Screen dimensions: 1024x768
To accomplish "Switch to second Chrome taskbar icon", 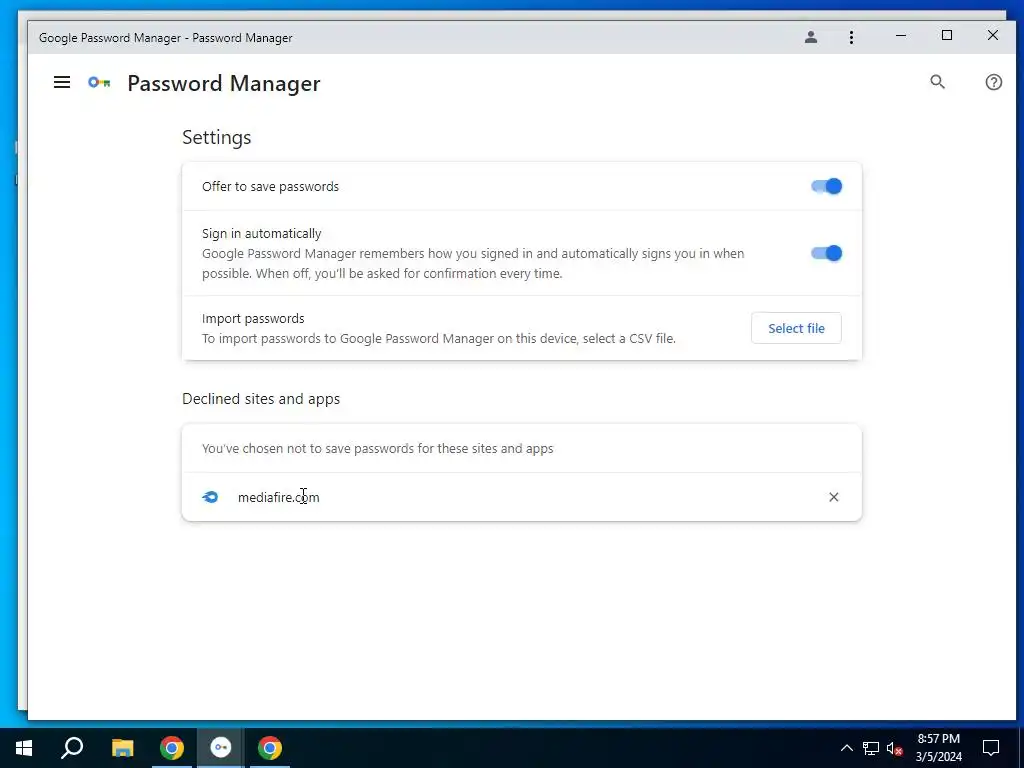I will pos(270,748).
